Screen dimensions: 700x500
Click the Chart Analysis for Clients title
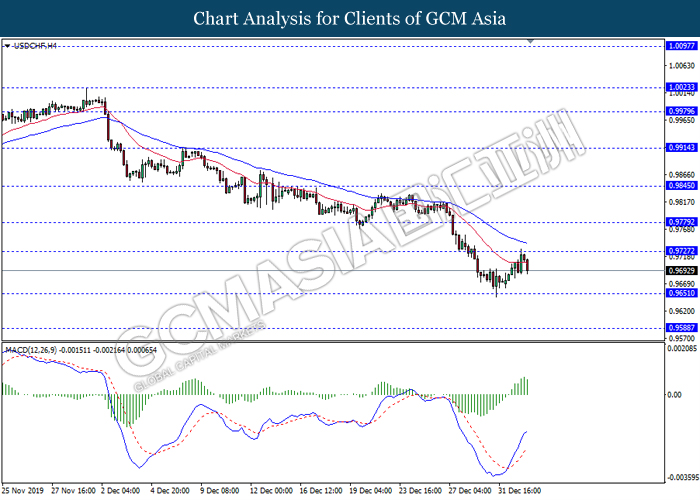pyautogui.click(x=350, y=18)
